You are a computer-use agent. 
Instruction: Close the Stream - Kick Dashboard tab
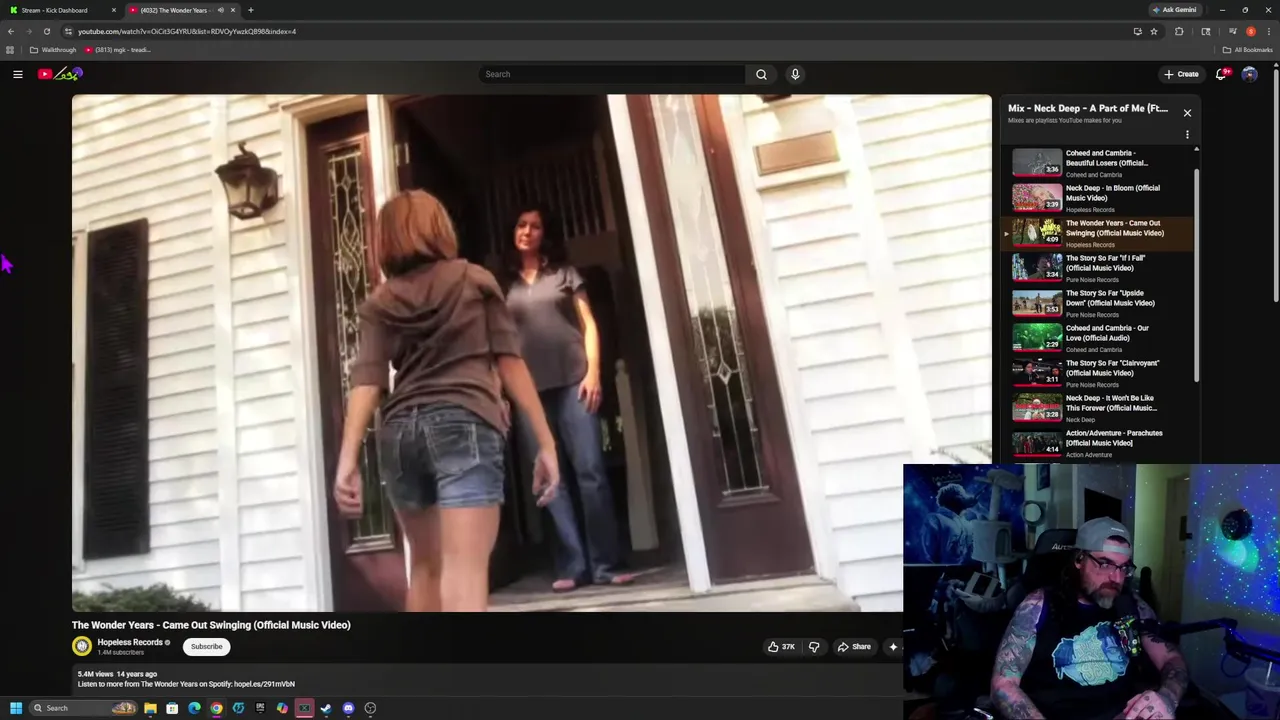tap(114, 10)
